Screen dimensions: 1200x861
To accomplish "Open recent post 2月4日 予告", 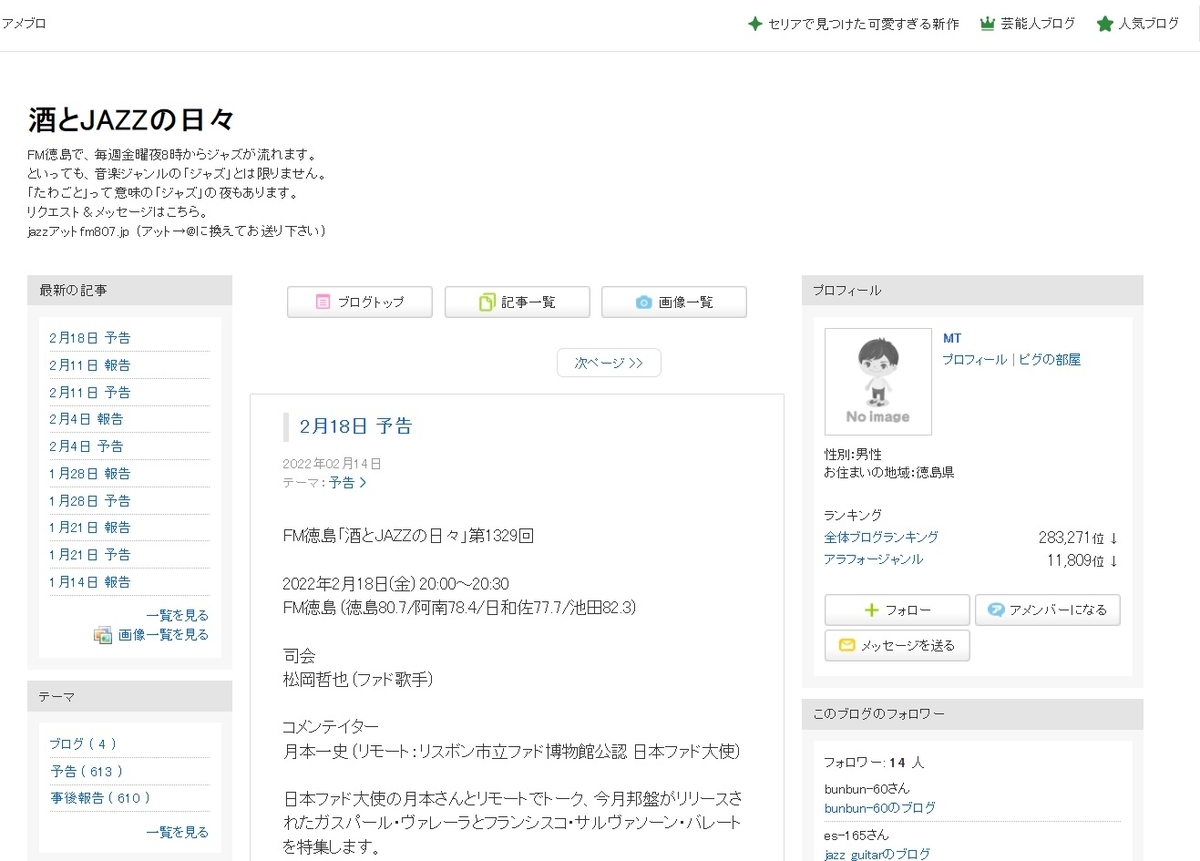I will [x=86, y=446].
